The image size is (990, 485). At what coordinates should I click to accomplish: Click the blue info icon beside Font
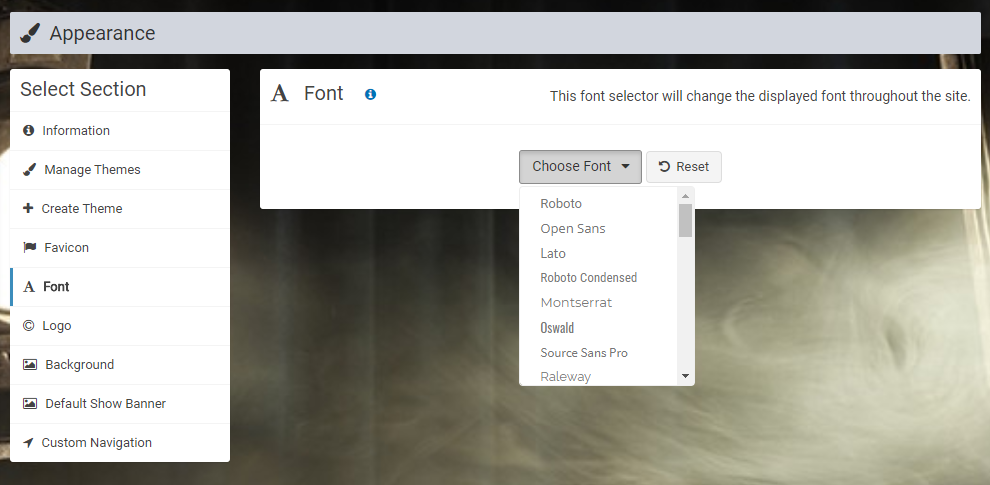[371, 94]
